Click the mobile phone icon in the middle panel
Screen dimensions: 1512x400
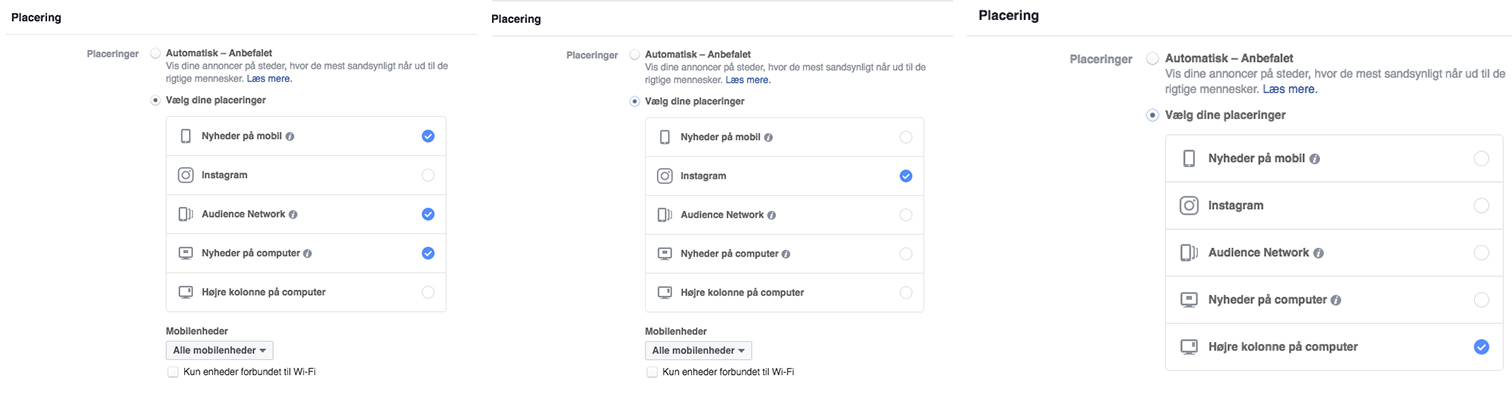665,137
